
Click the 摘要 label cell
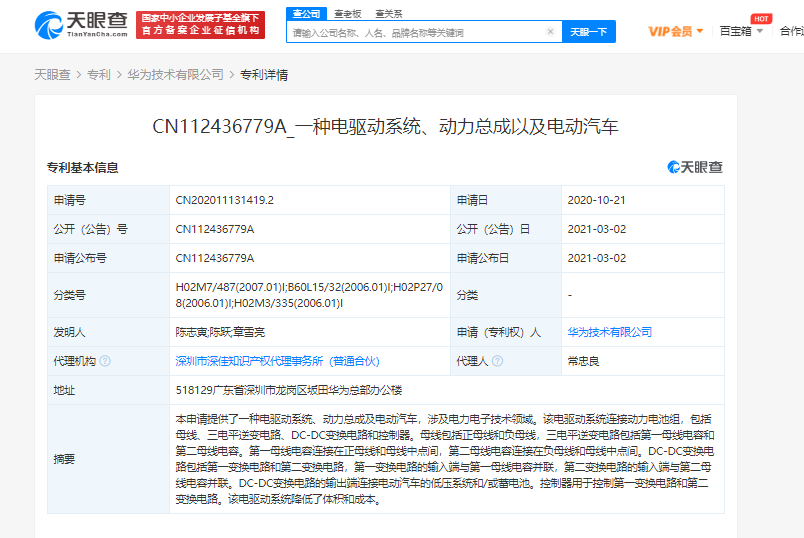pos(108,459)
